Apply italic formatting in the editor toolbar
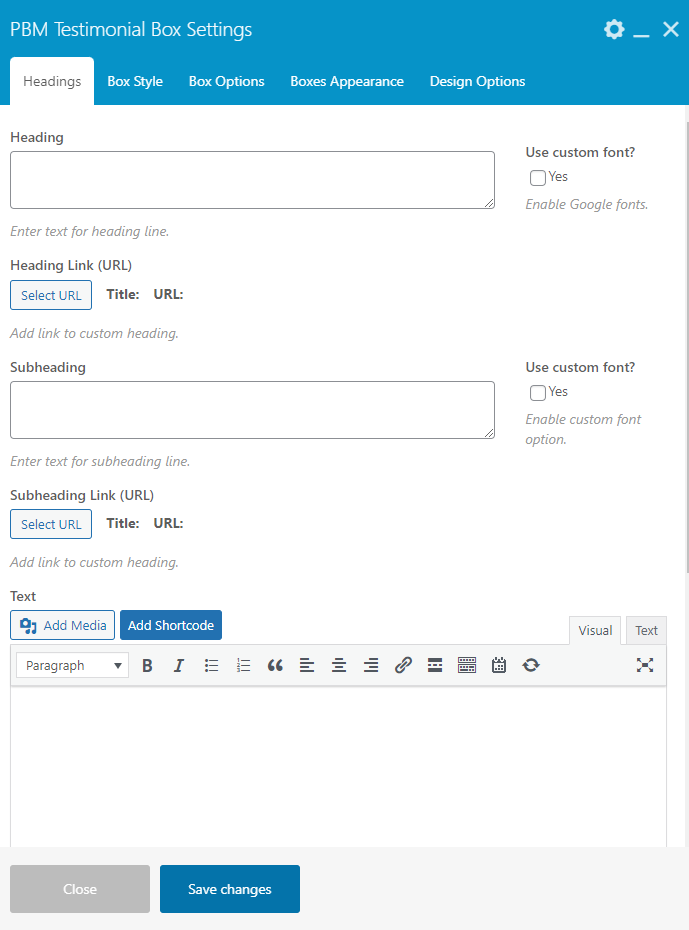Screen dimensions: 689x930 pyautogui.click(x=179, y=665)
